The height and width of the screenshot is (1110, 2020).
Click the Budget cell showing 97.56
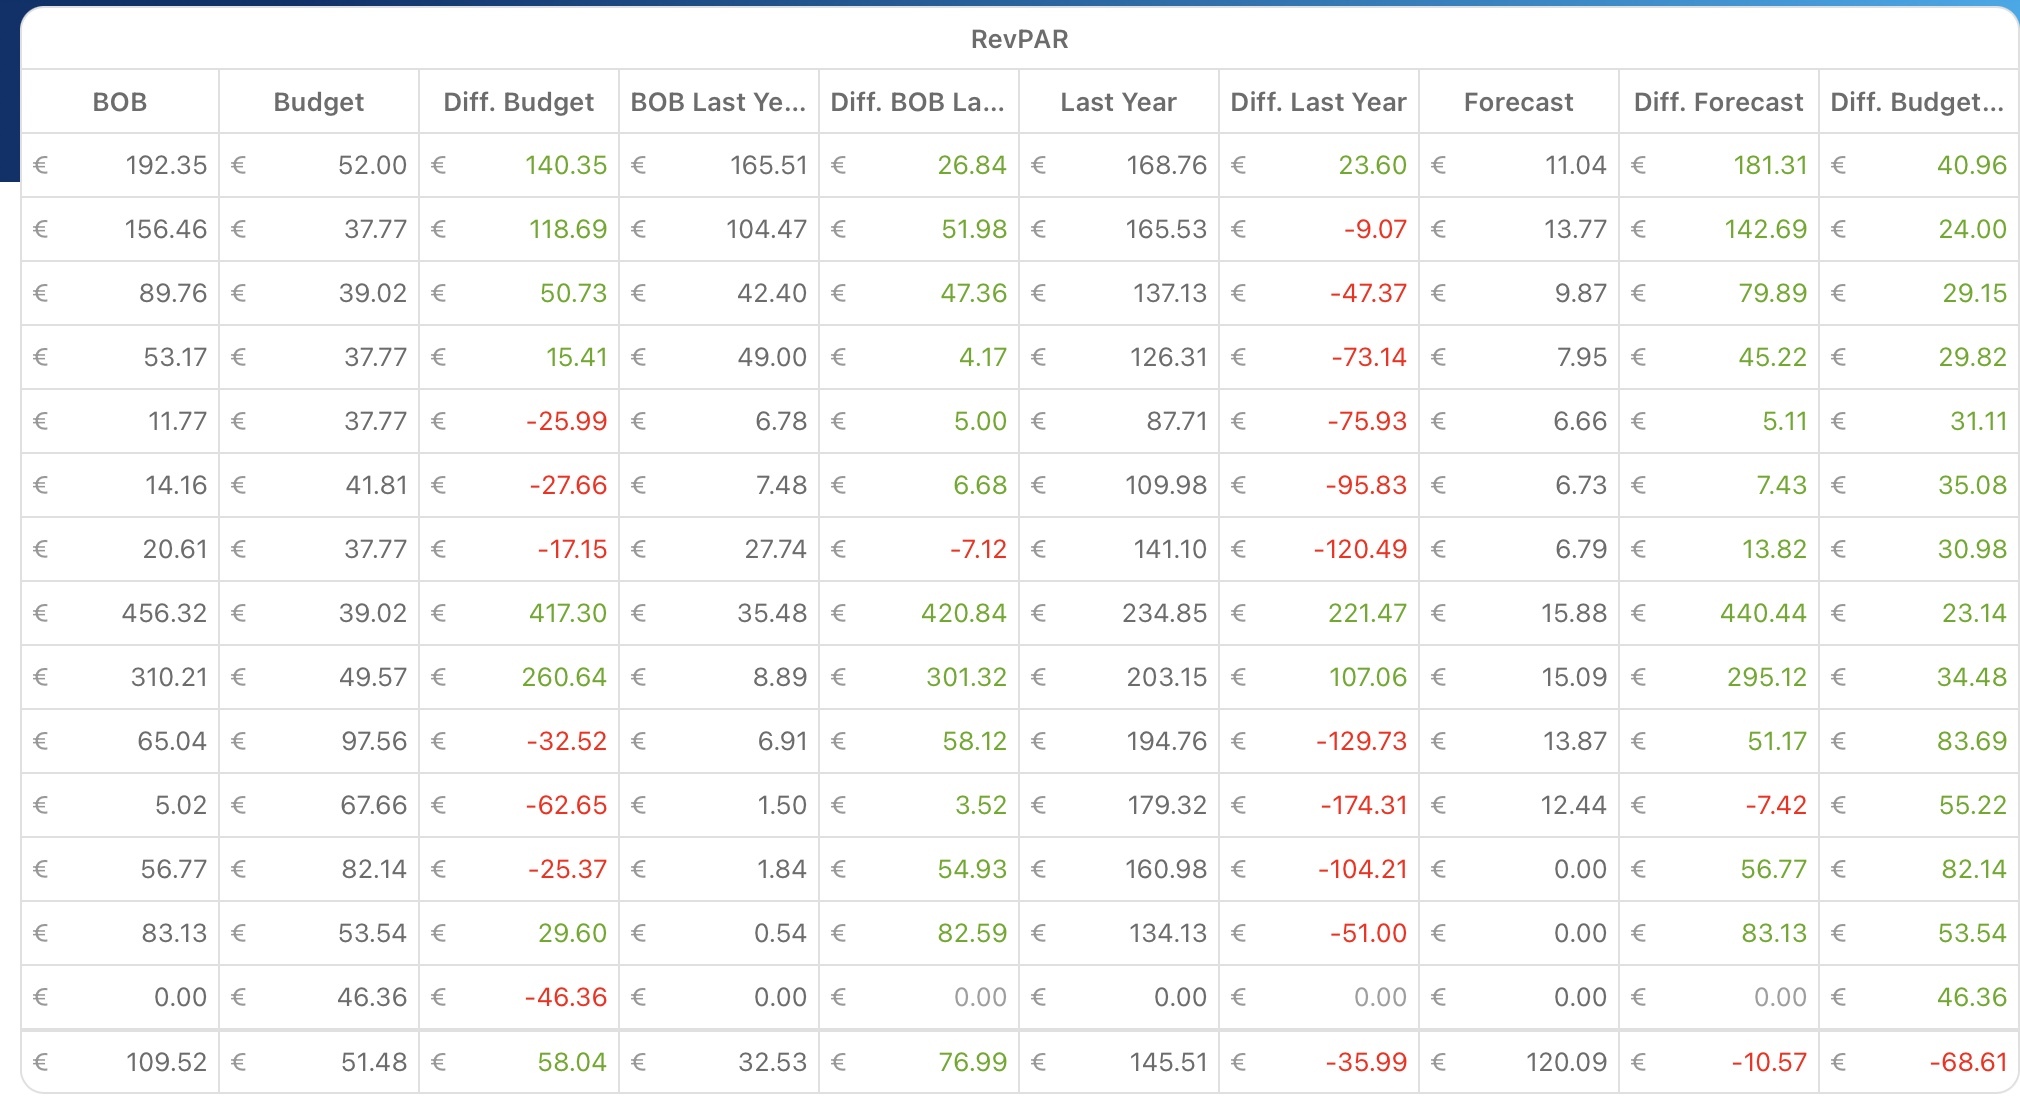(372, 741)
